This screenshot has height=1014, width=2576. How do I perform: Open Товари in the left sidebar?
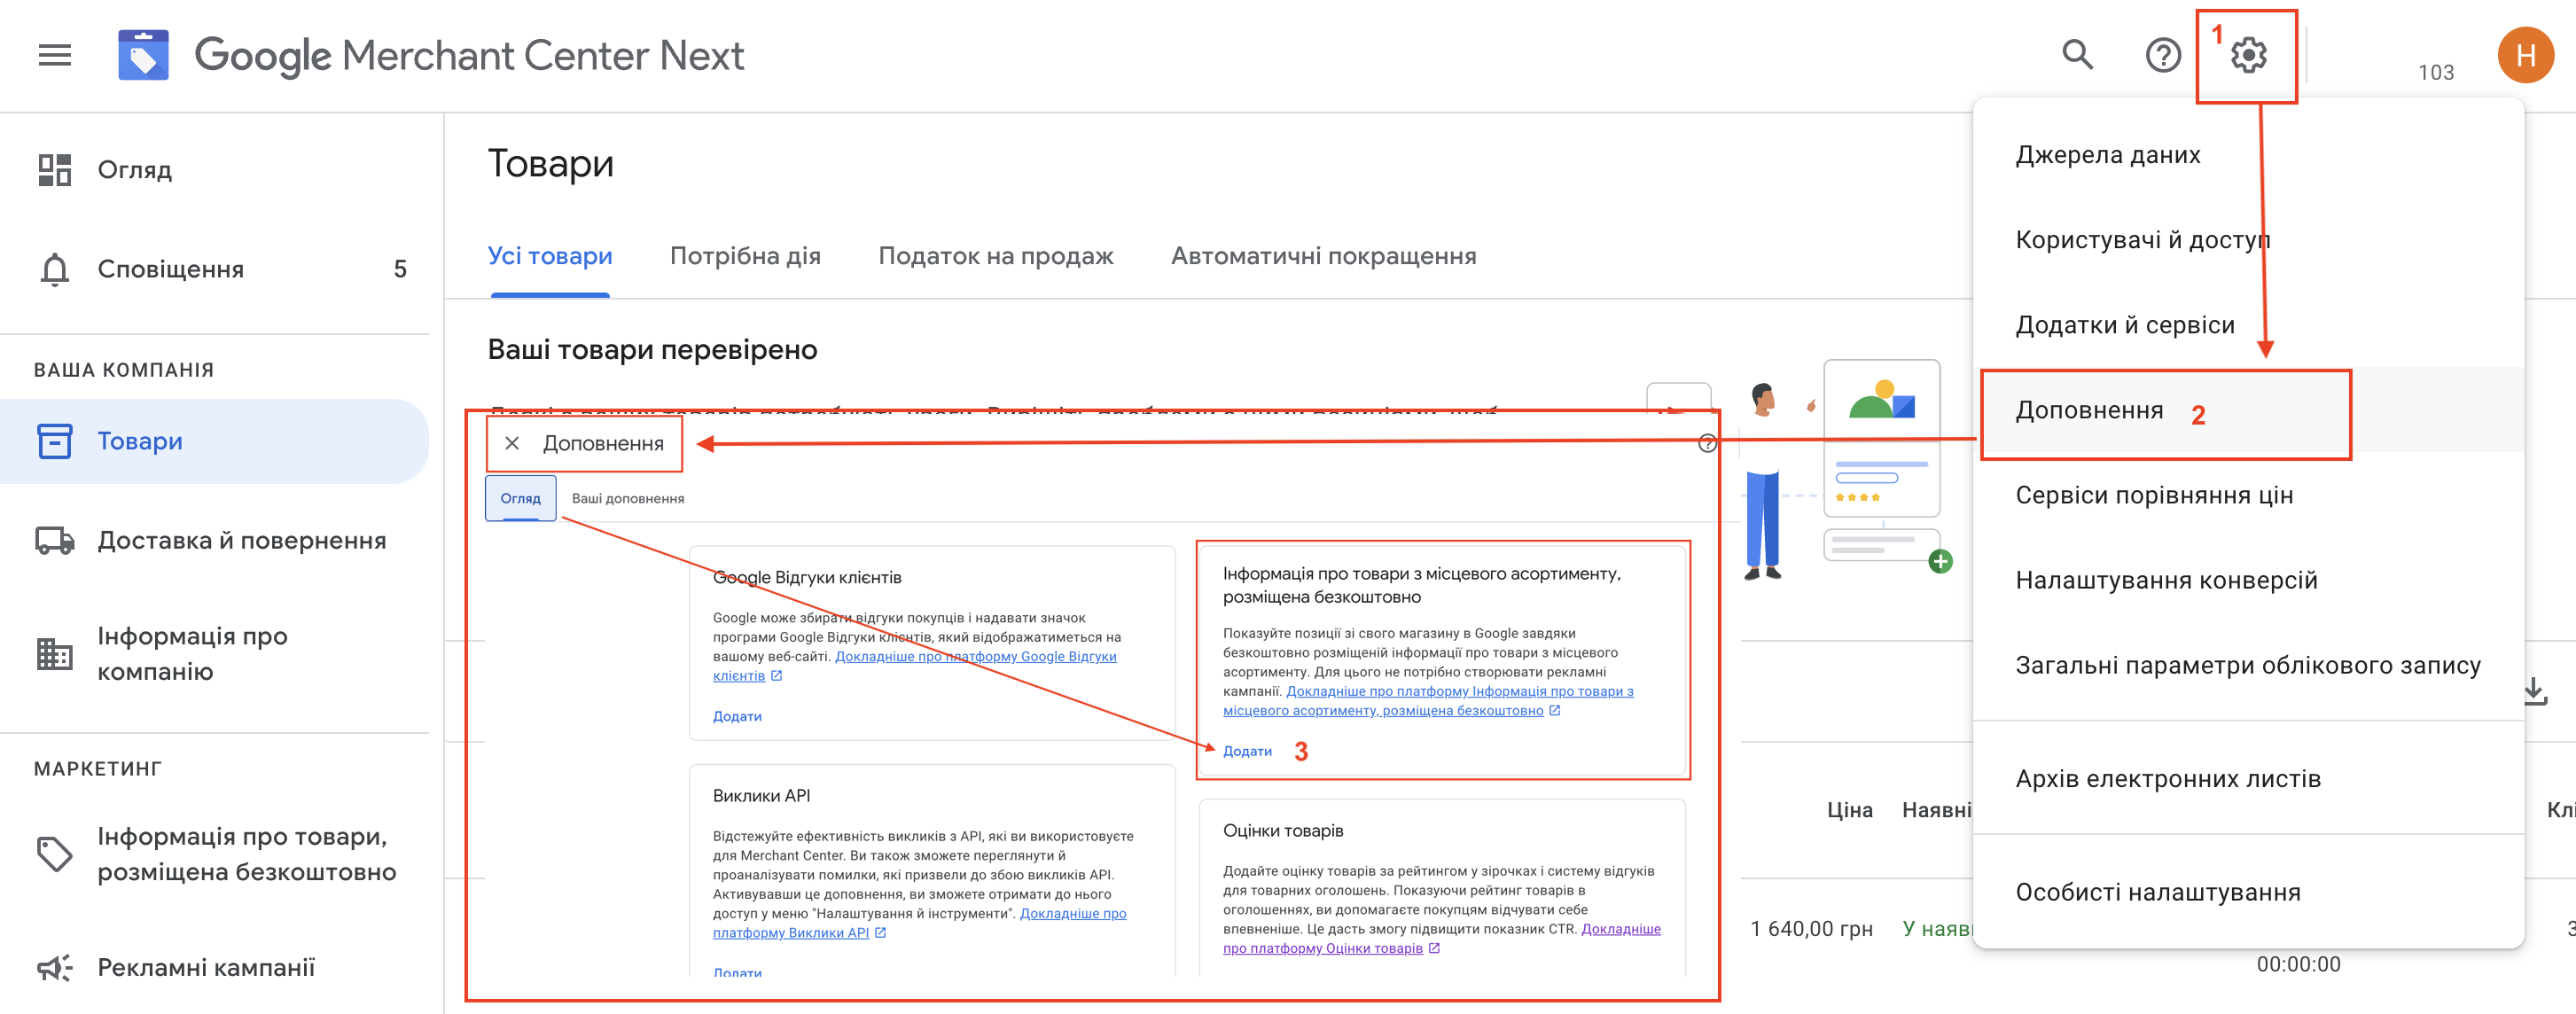(214, 441)
